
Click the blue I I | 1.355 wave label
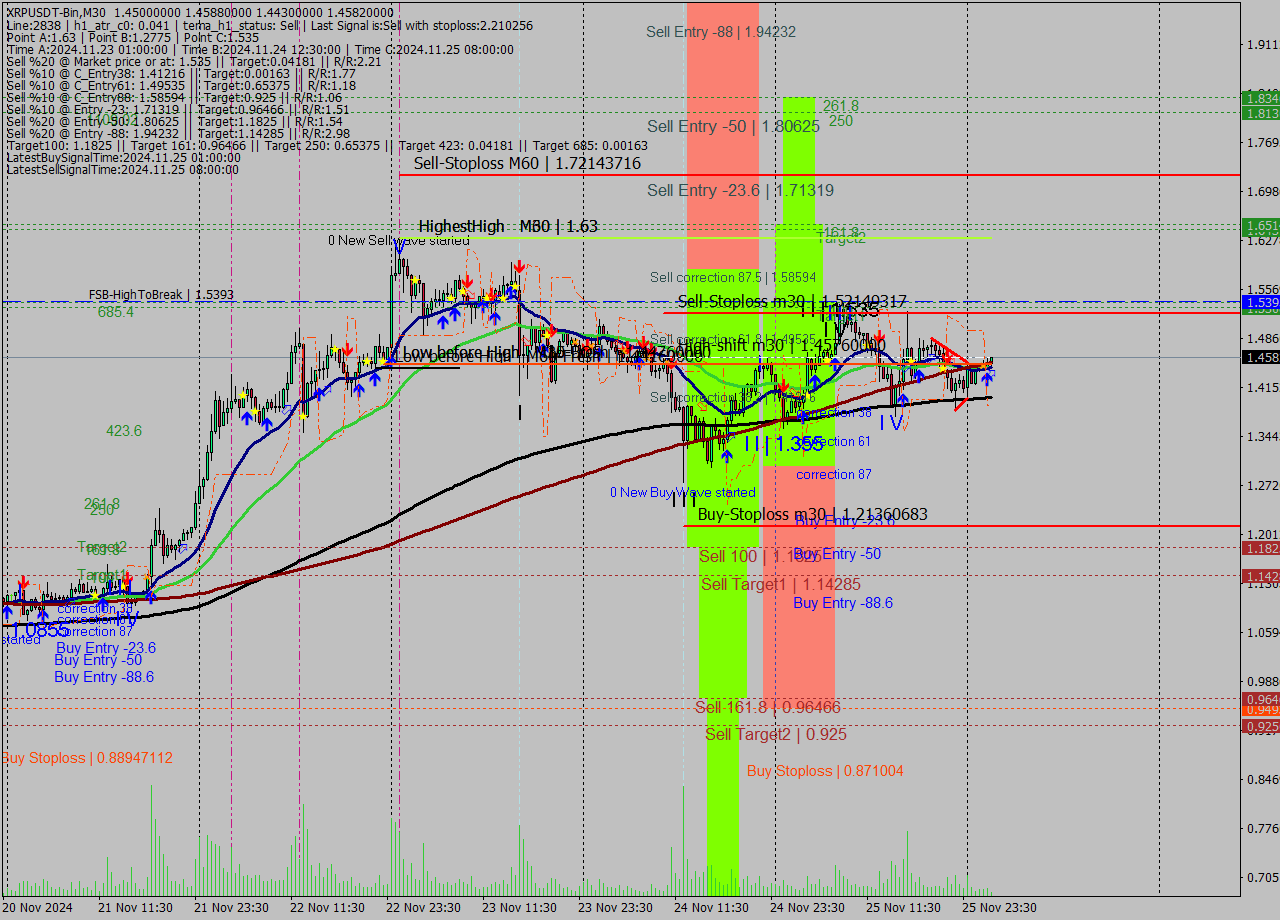click(x=783, y=444)
